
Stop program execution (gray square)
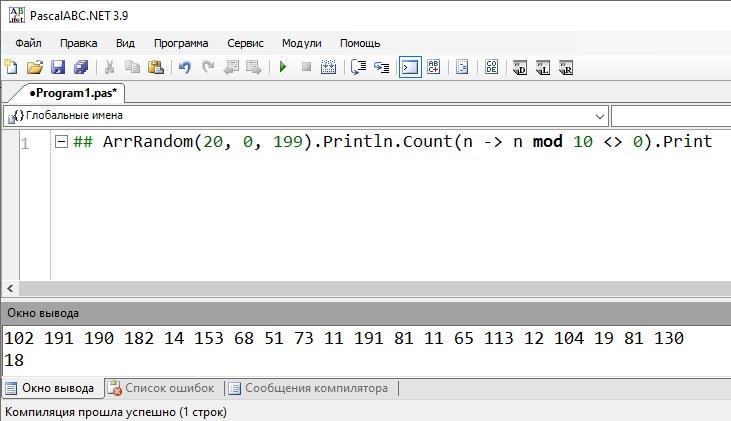coord(306,67)
